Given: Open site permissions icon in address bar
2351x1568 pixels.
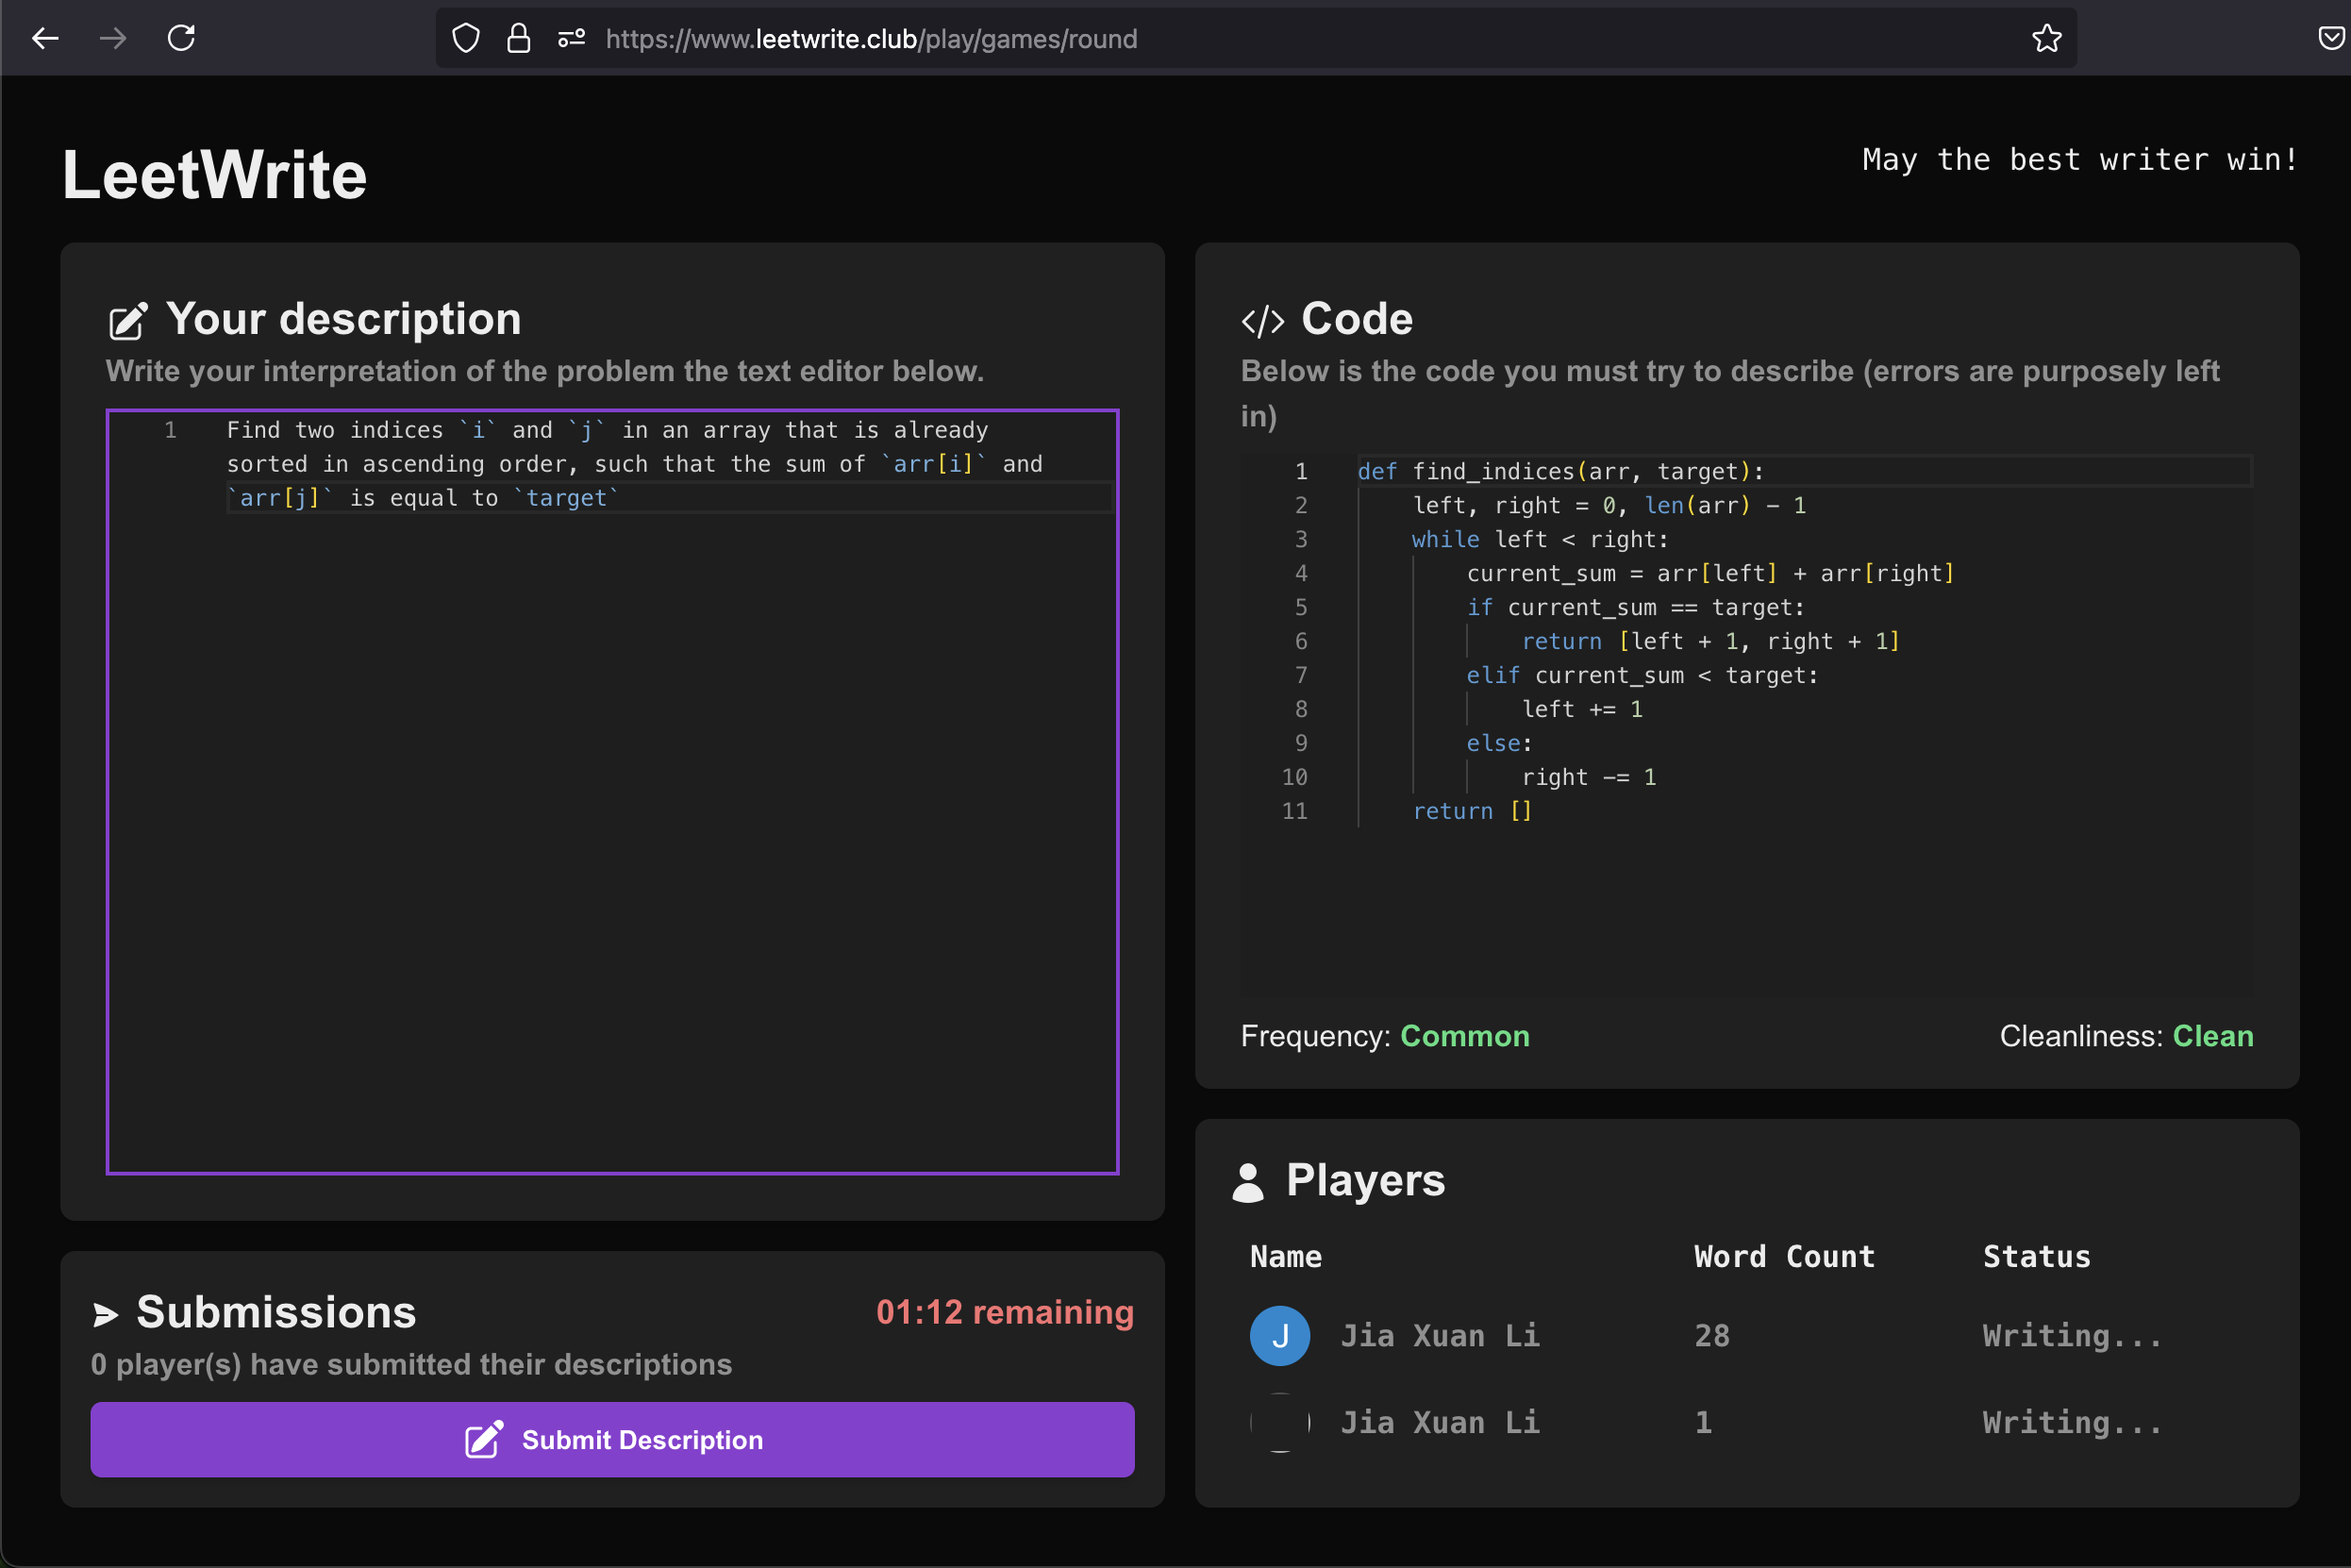Looking at the screenshot, I should click(x=571, y=39).
